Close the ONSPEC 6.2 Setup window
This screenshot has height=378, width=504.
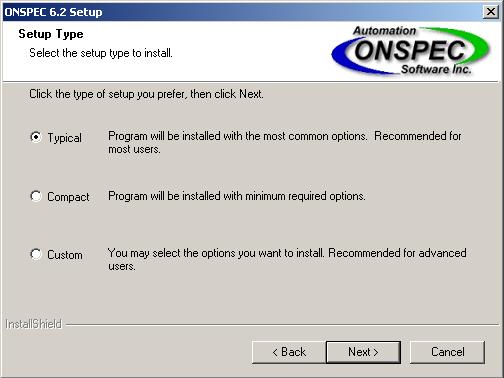(x=491, y=12)
